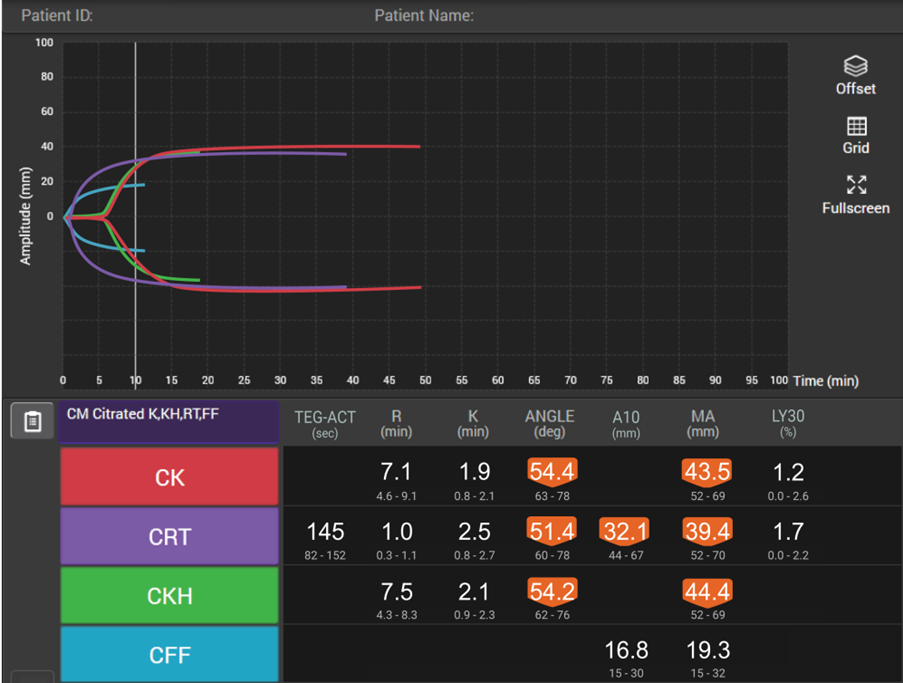Click the LY30 (%) column header
Image resolution: width=903 pixels, height=683 pixels.
pos(789,423)
